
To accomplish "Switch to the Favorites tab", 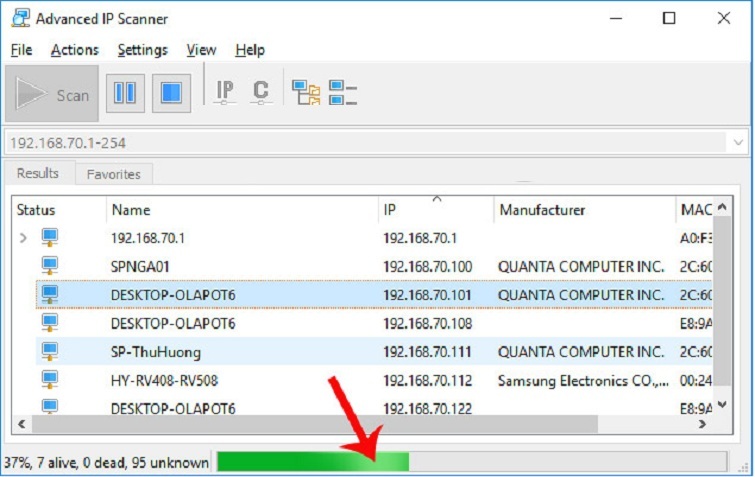I will [113, 174].
